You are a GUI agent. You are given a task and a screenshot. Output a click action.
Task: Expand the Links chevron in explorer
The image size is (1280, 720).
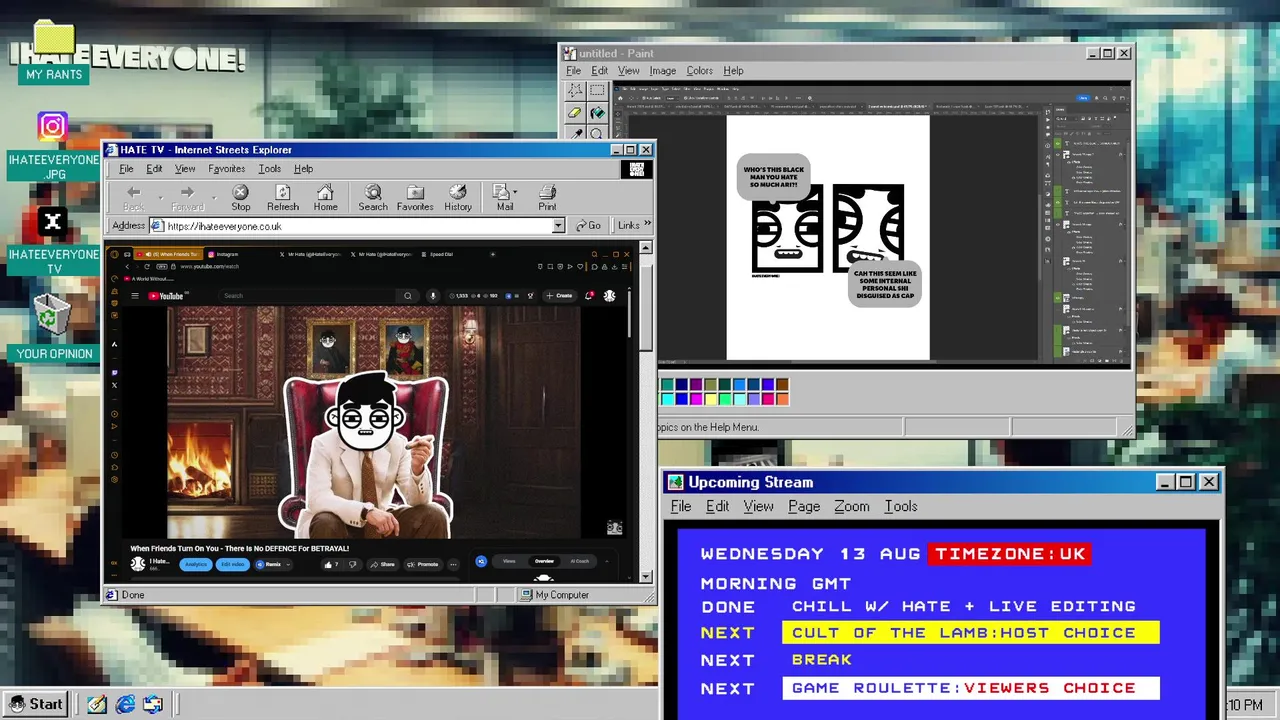(x=647, y=225)
